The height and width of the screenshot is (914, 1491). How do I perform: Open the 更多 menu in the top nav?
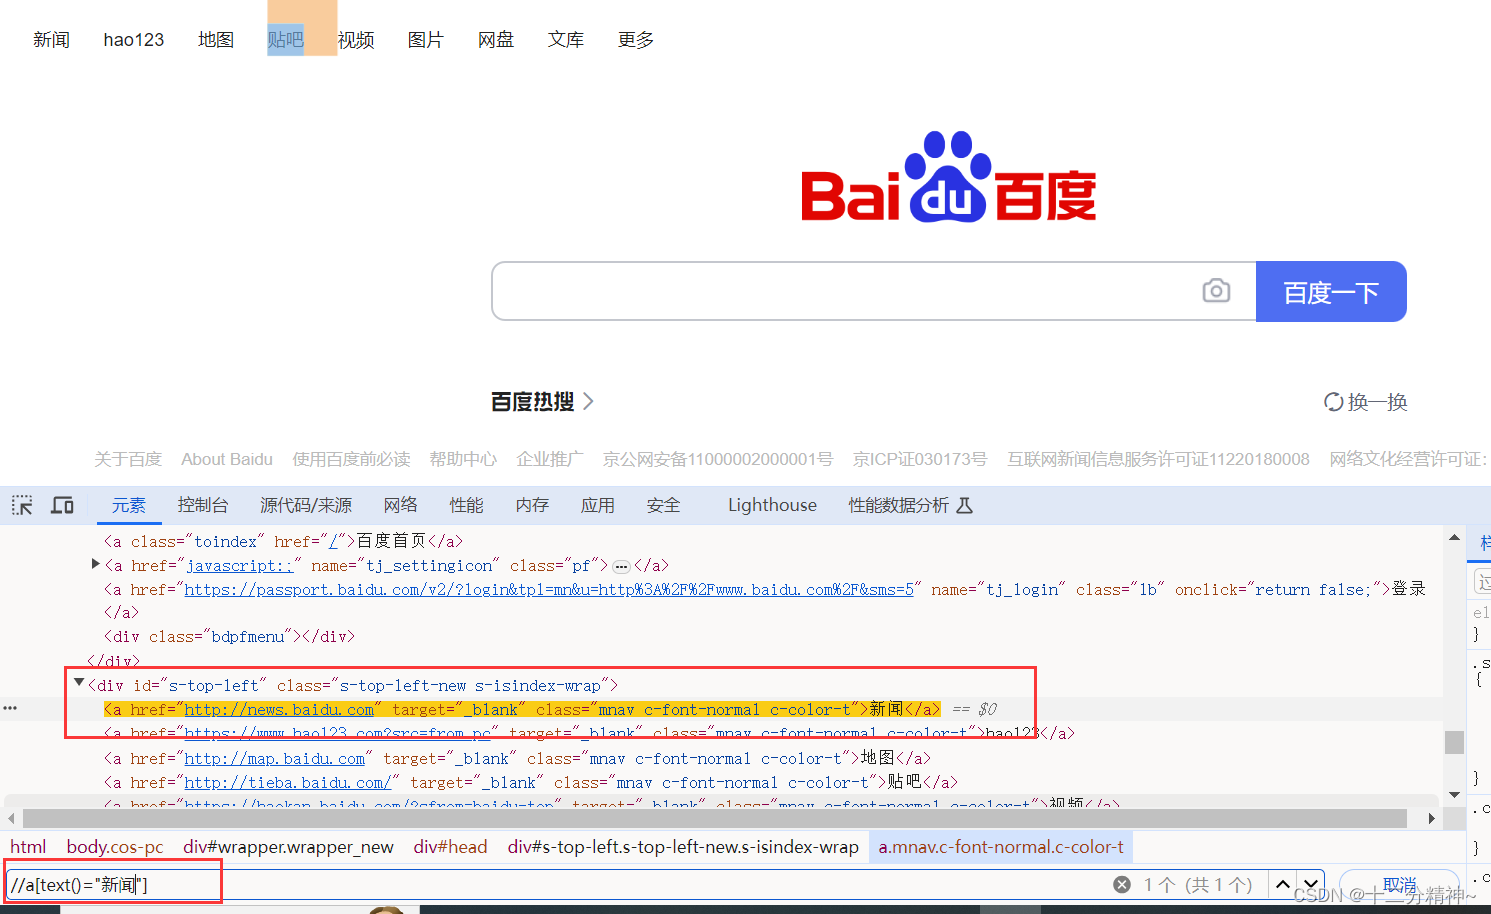point(636,40)
